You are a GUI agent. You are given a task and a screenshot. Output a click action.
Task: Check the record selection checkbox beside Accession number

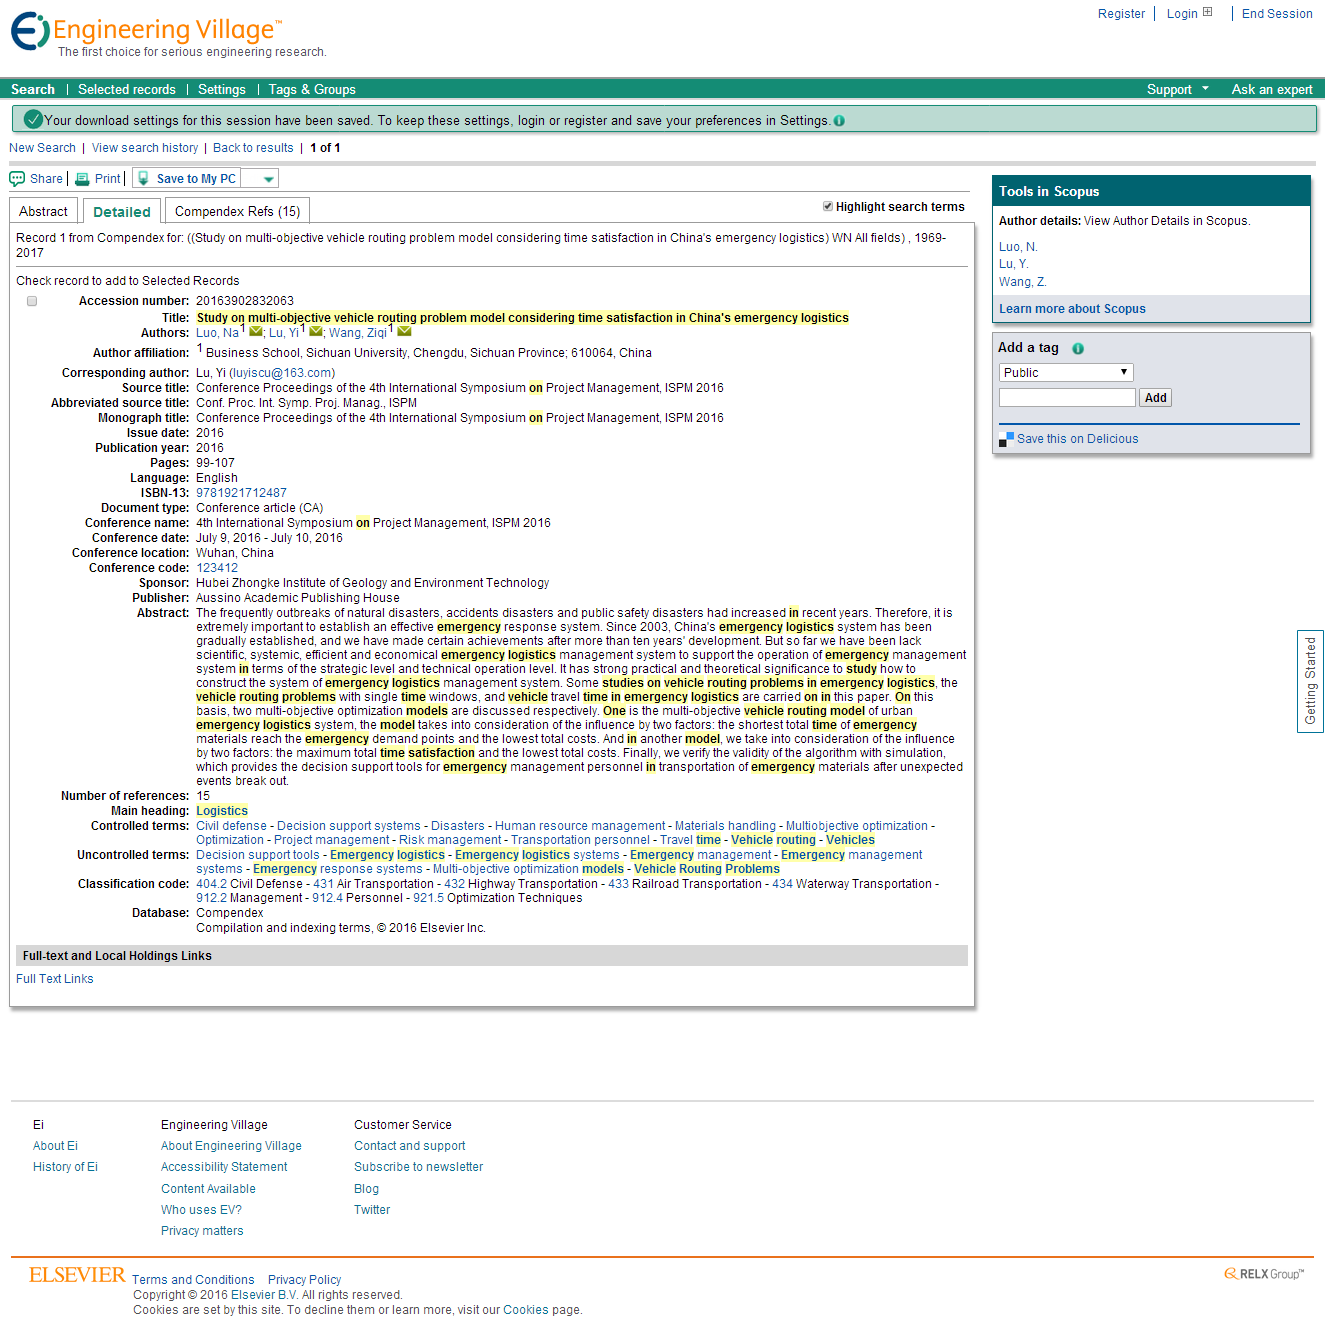(32, 301)
